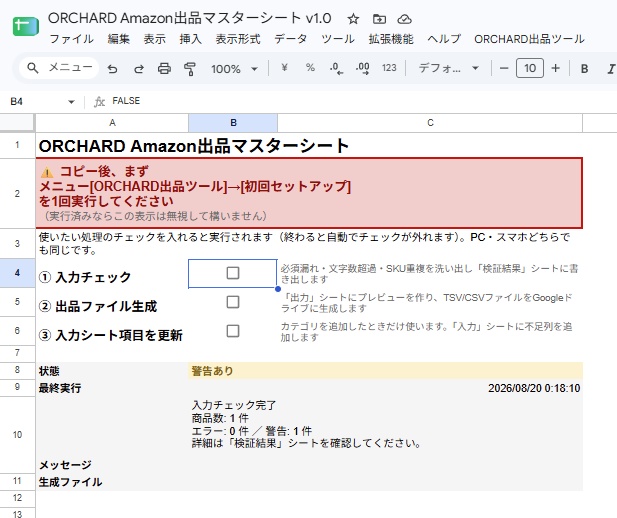617x518 pixels.
Task: Format as yen currency
Action: (x=284, y=68)
